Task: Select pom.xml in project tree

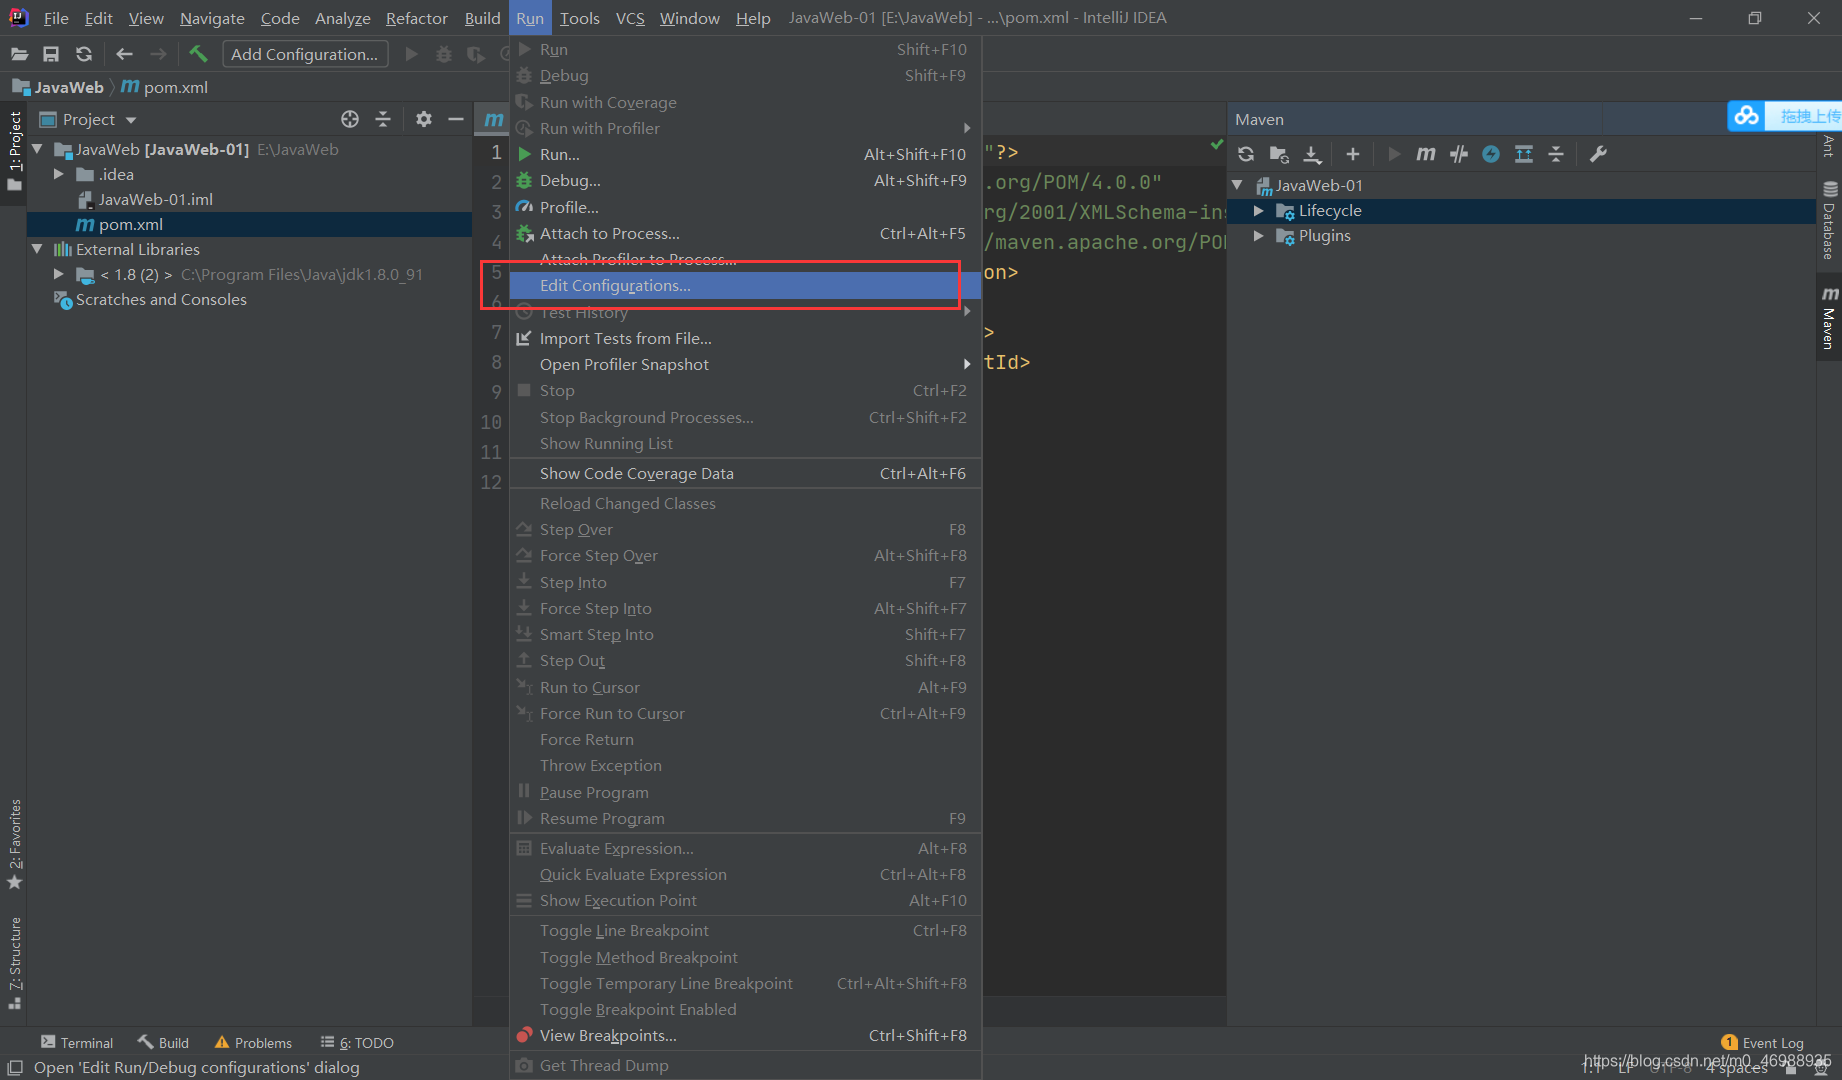Action: pyautogui.click(x=131, y=224)
